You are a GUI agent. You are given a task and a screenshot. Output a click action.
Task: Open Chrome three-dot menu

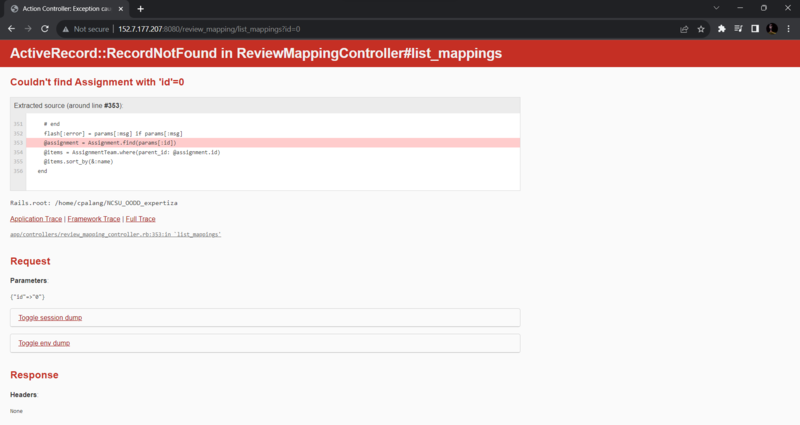click(x=788, y=29)
